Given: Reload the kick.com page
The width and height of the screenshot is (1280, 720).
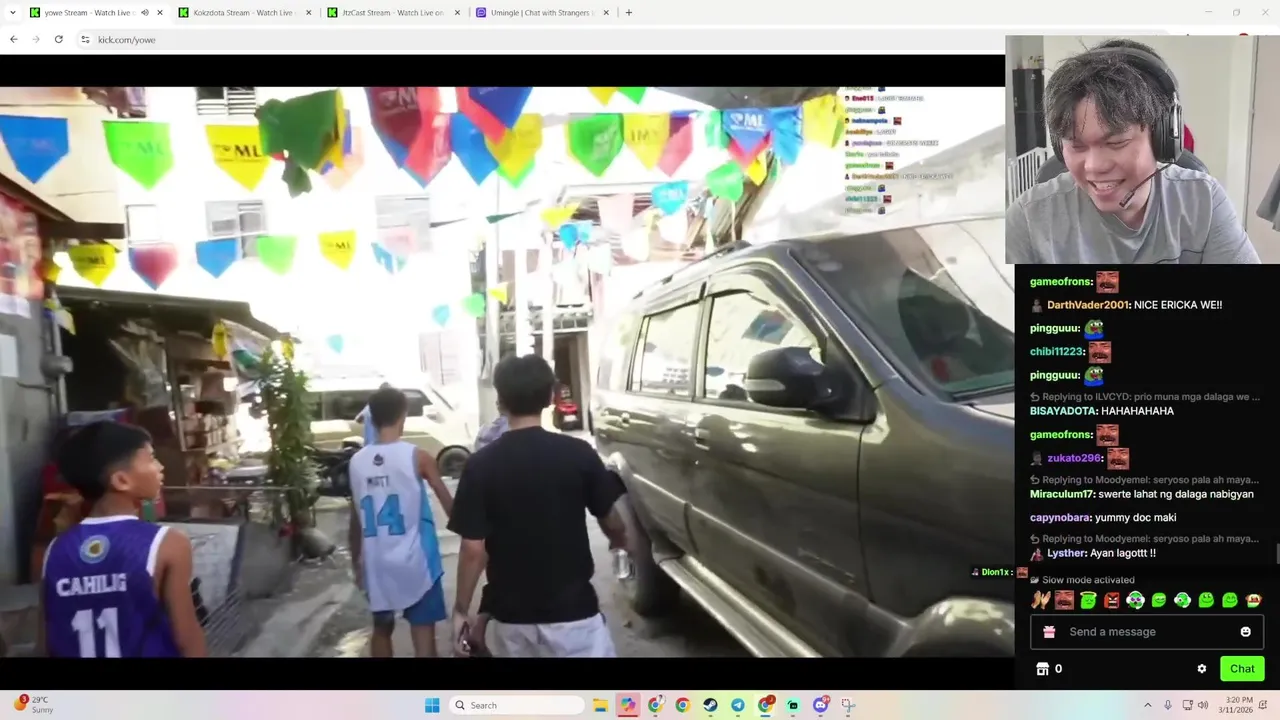Looking at the screenshot, I should coord(59,39).
